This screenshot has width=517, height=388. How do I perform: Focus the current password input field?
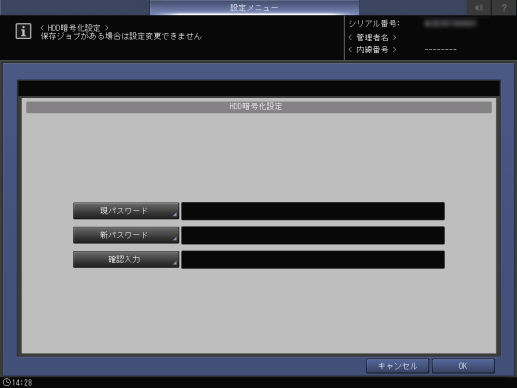pos(313,211)
